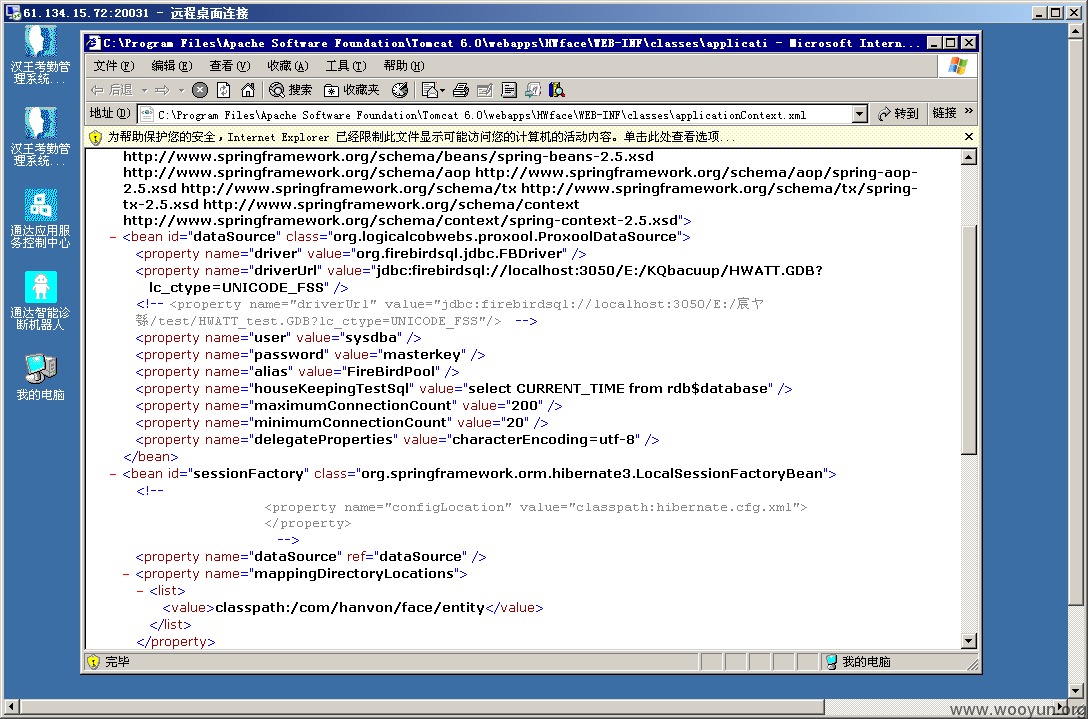Open 通达应用服务控制中心 desktop icon
1088x719 pixels.
(x=41, y=219)
